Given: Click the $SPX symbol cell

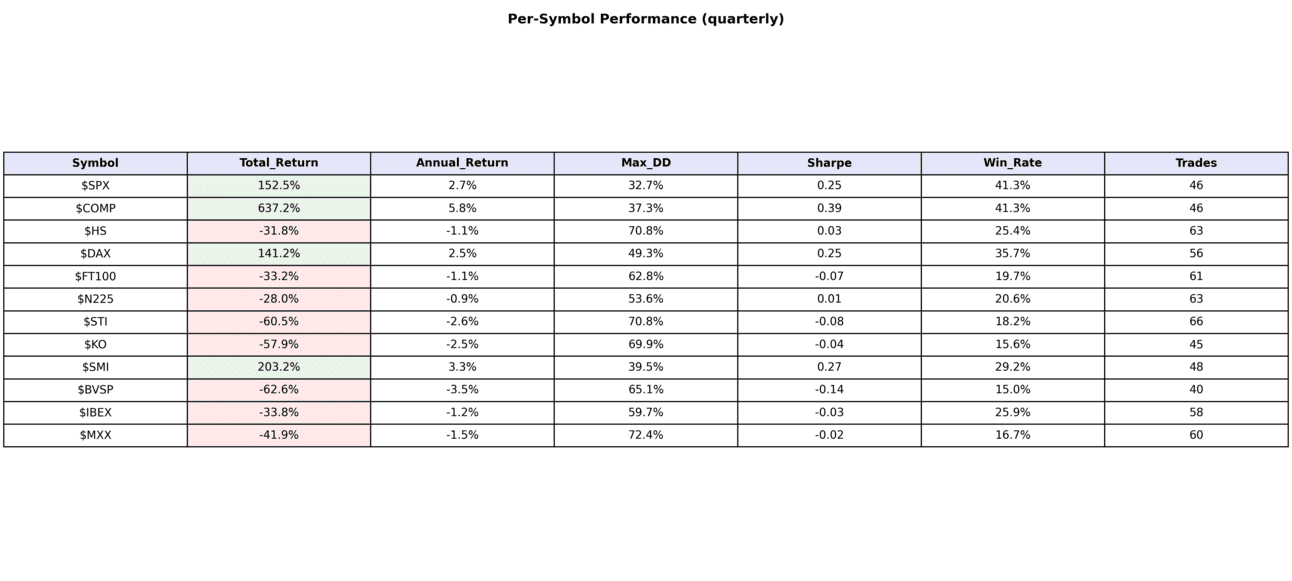Looking at the screenshot, I should click(x=95, y=186).
